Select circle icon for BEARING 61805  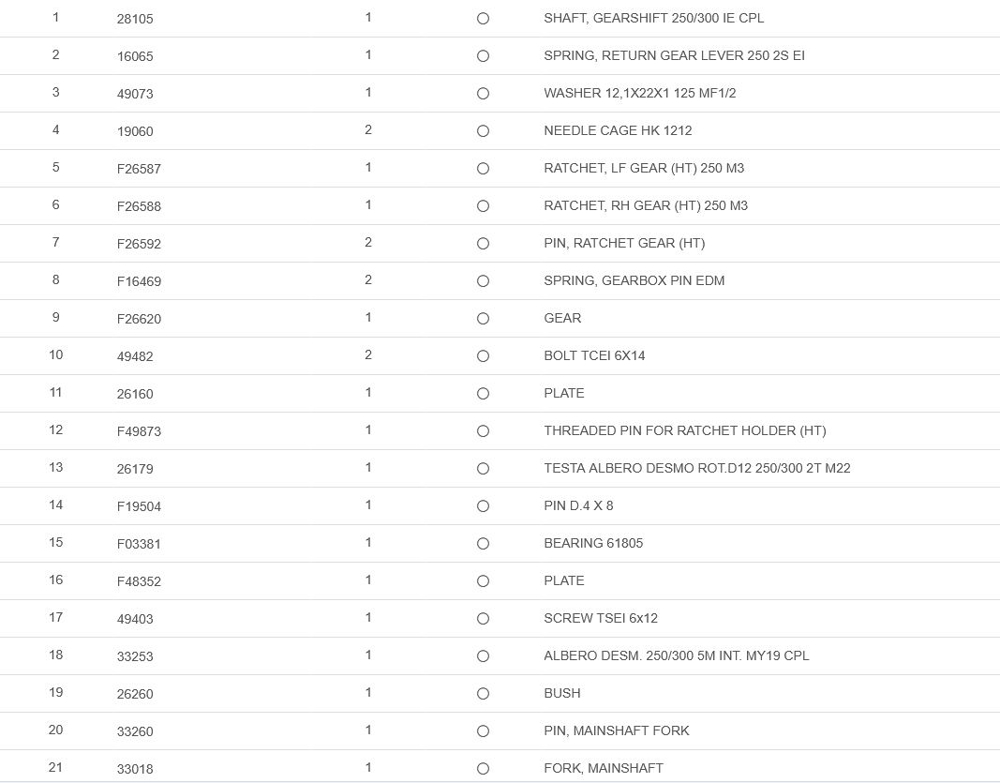click(x=483, y=544)
